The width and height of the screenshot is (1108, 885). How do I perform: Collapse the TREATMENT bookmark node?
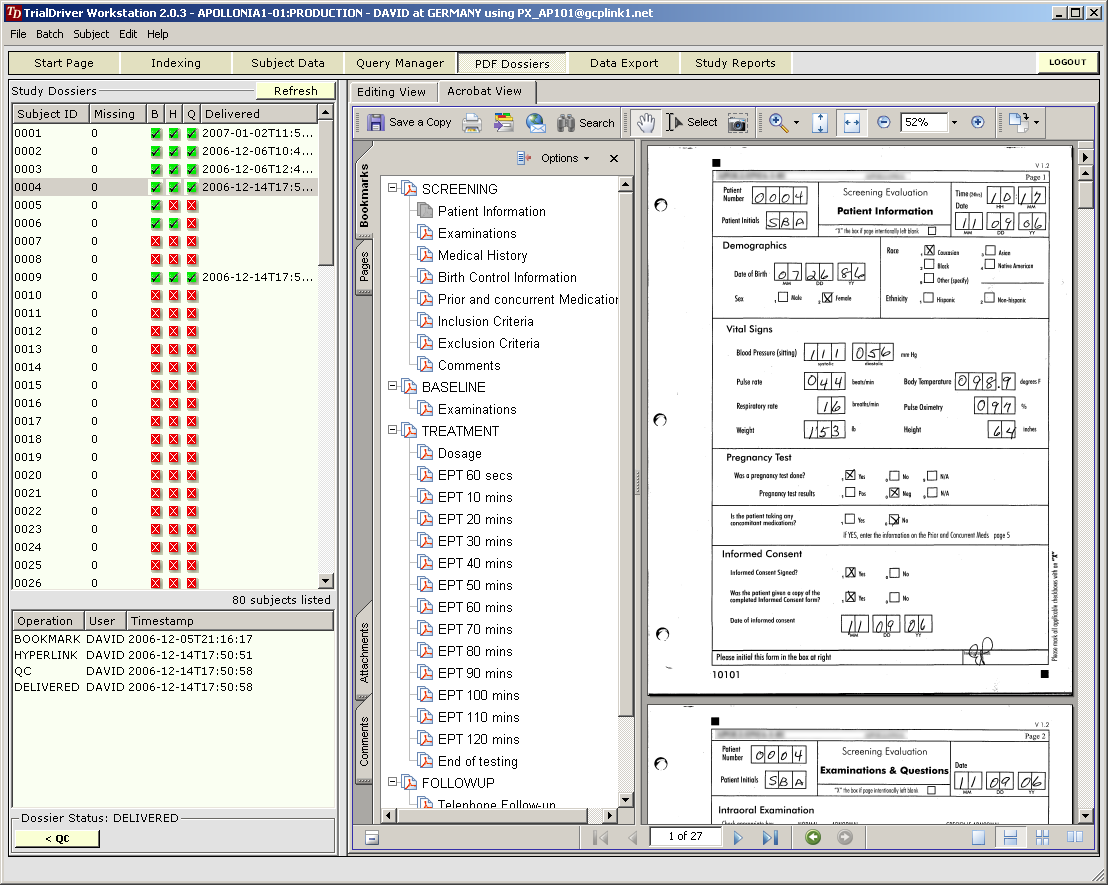click(x=393, y=431)
